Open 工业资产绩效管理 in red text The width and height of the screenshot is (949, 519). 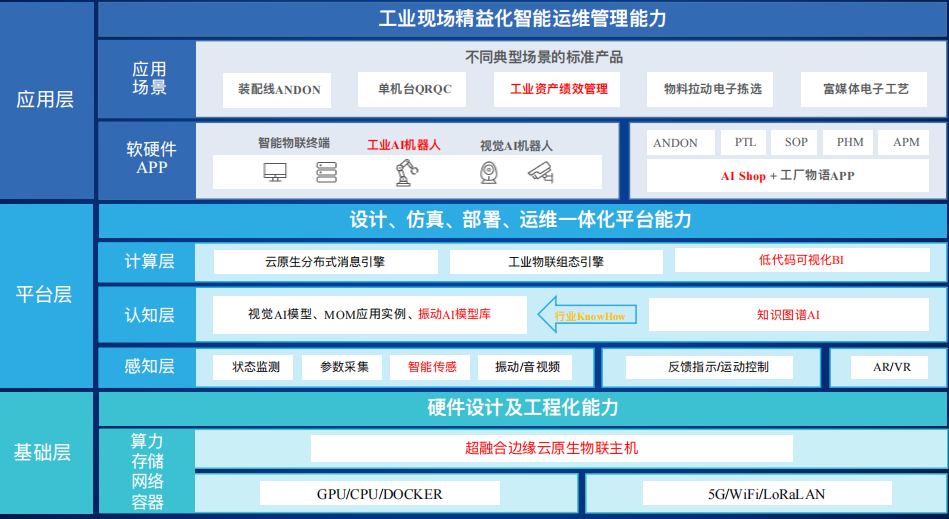[558, 89]
